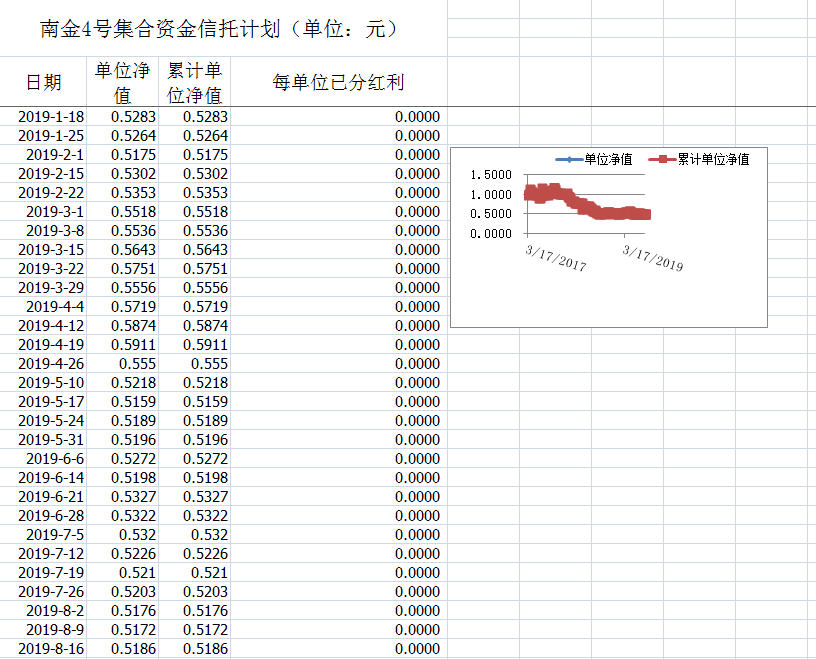Click 累计单位净值 cell in the 2019-5-10 row

tap(194, 383)
